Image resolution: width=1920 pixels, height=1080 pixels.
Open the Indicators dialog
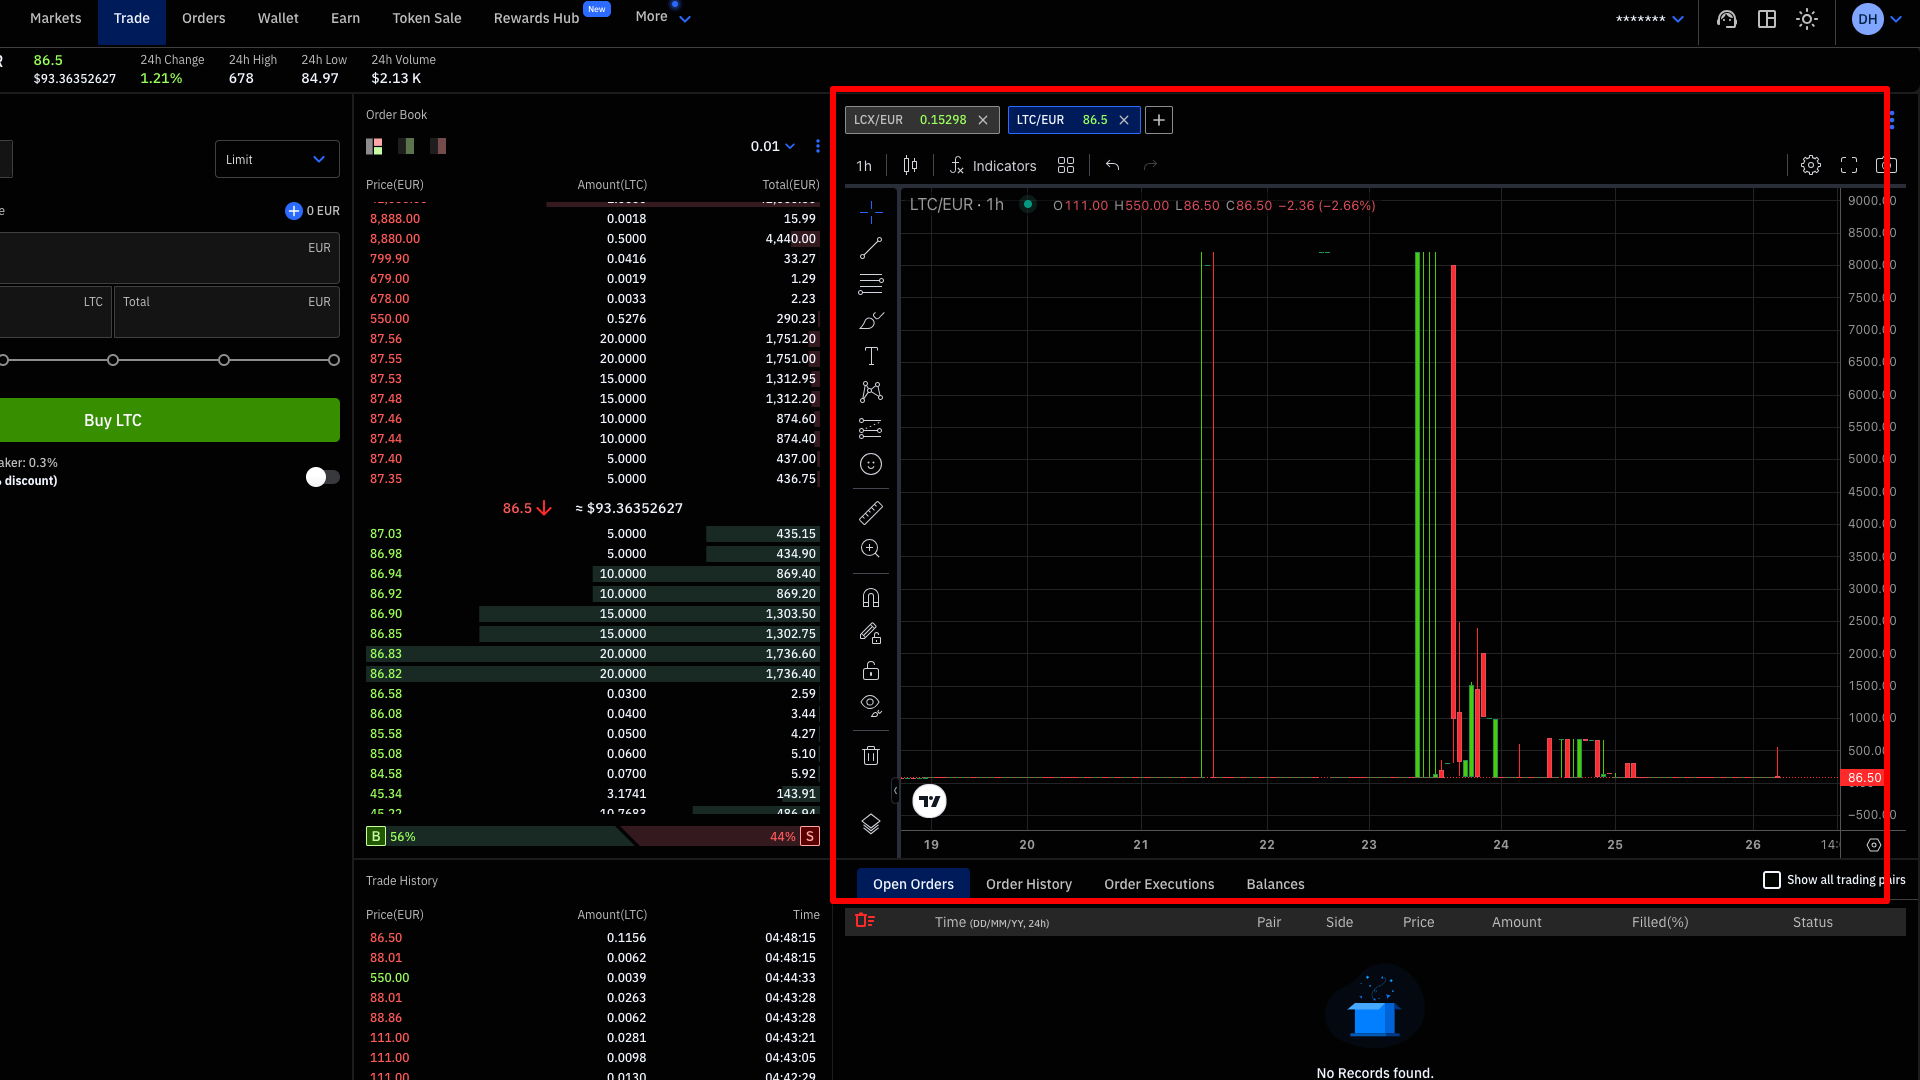tap(993, 166)
